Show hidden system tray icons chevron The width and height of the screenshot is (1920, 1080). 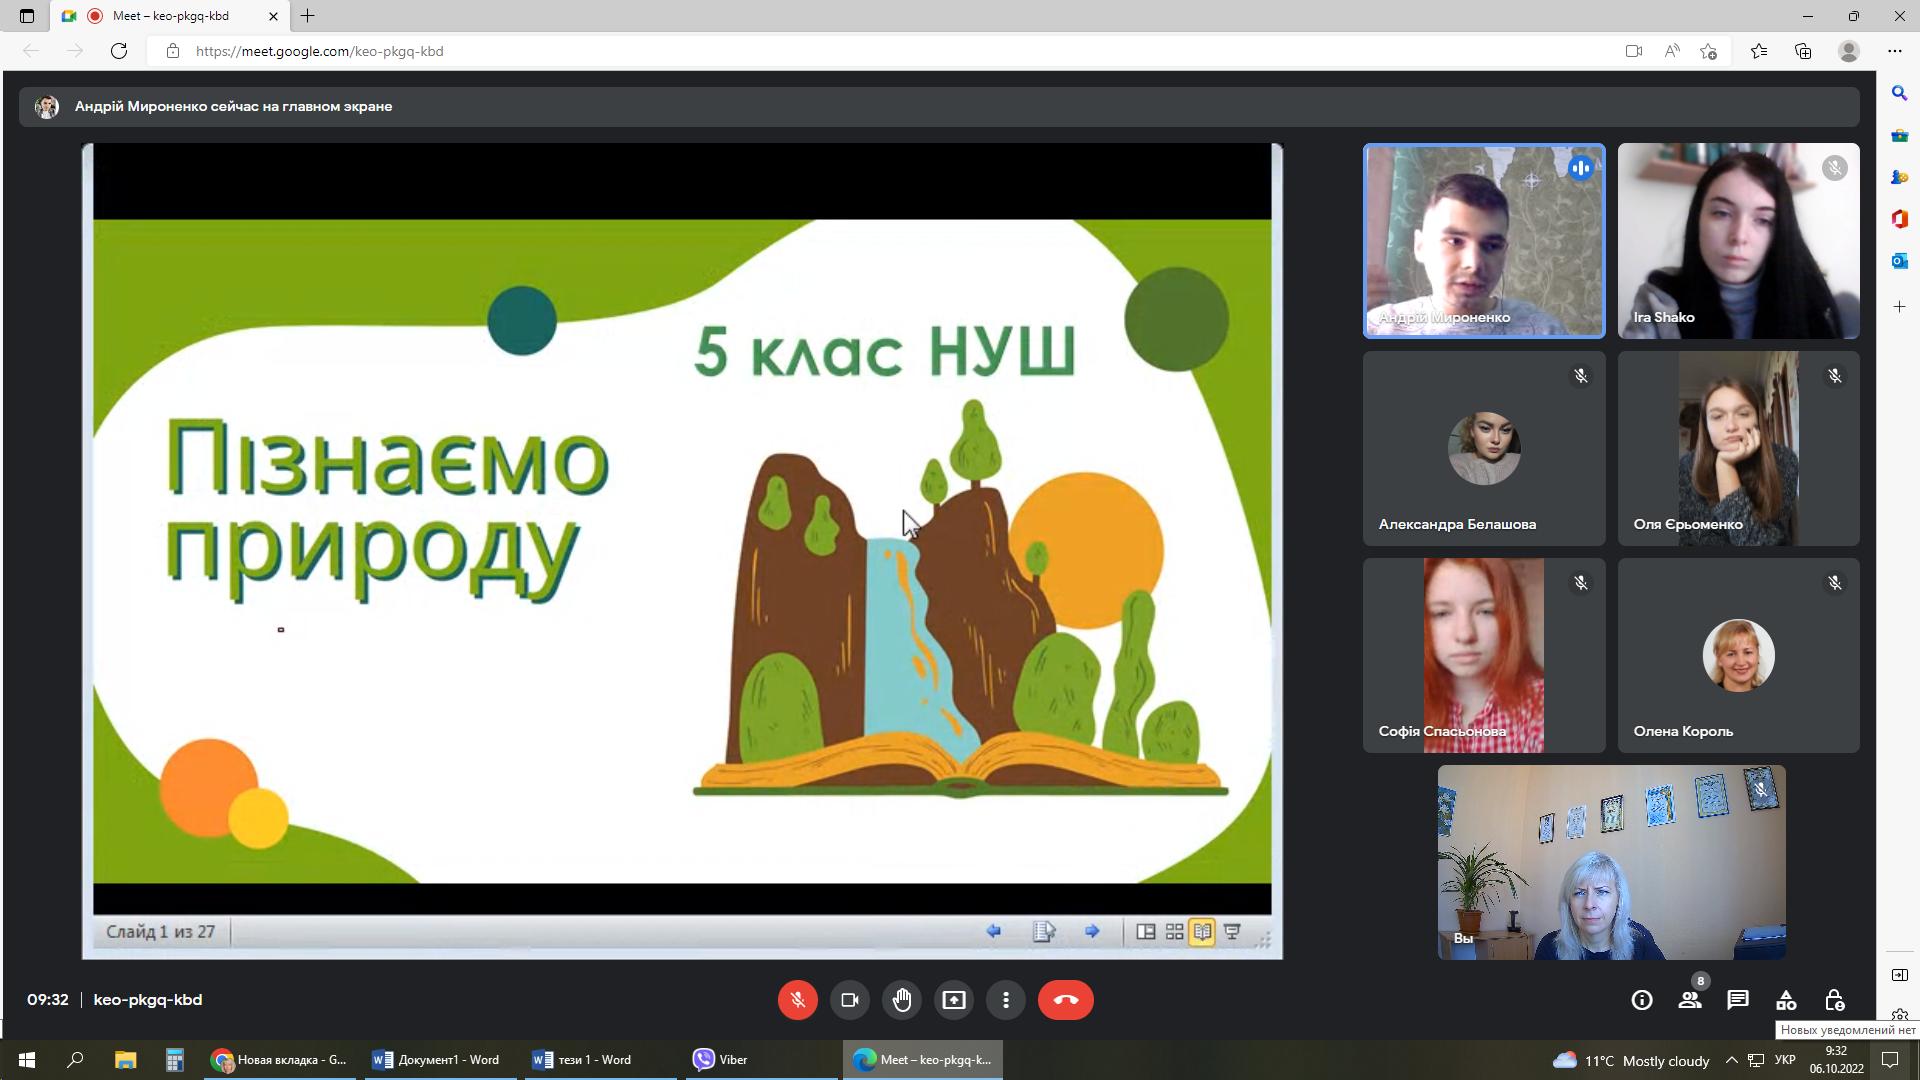pyautogui.click(x=1732, y=1060)
